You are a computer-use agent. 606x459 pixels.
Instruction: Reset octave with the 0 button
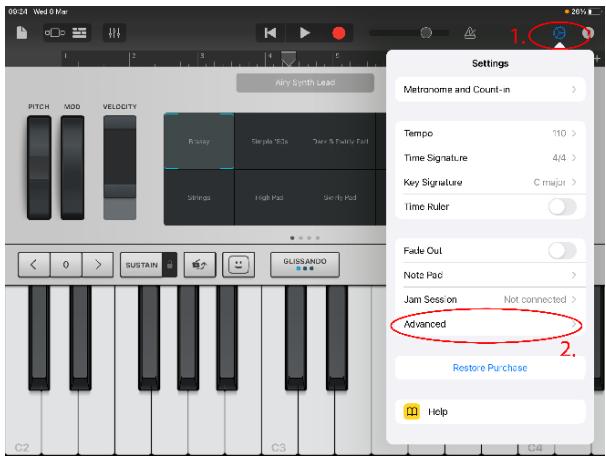click(x=66, y=265)
